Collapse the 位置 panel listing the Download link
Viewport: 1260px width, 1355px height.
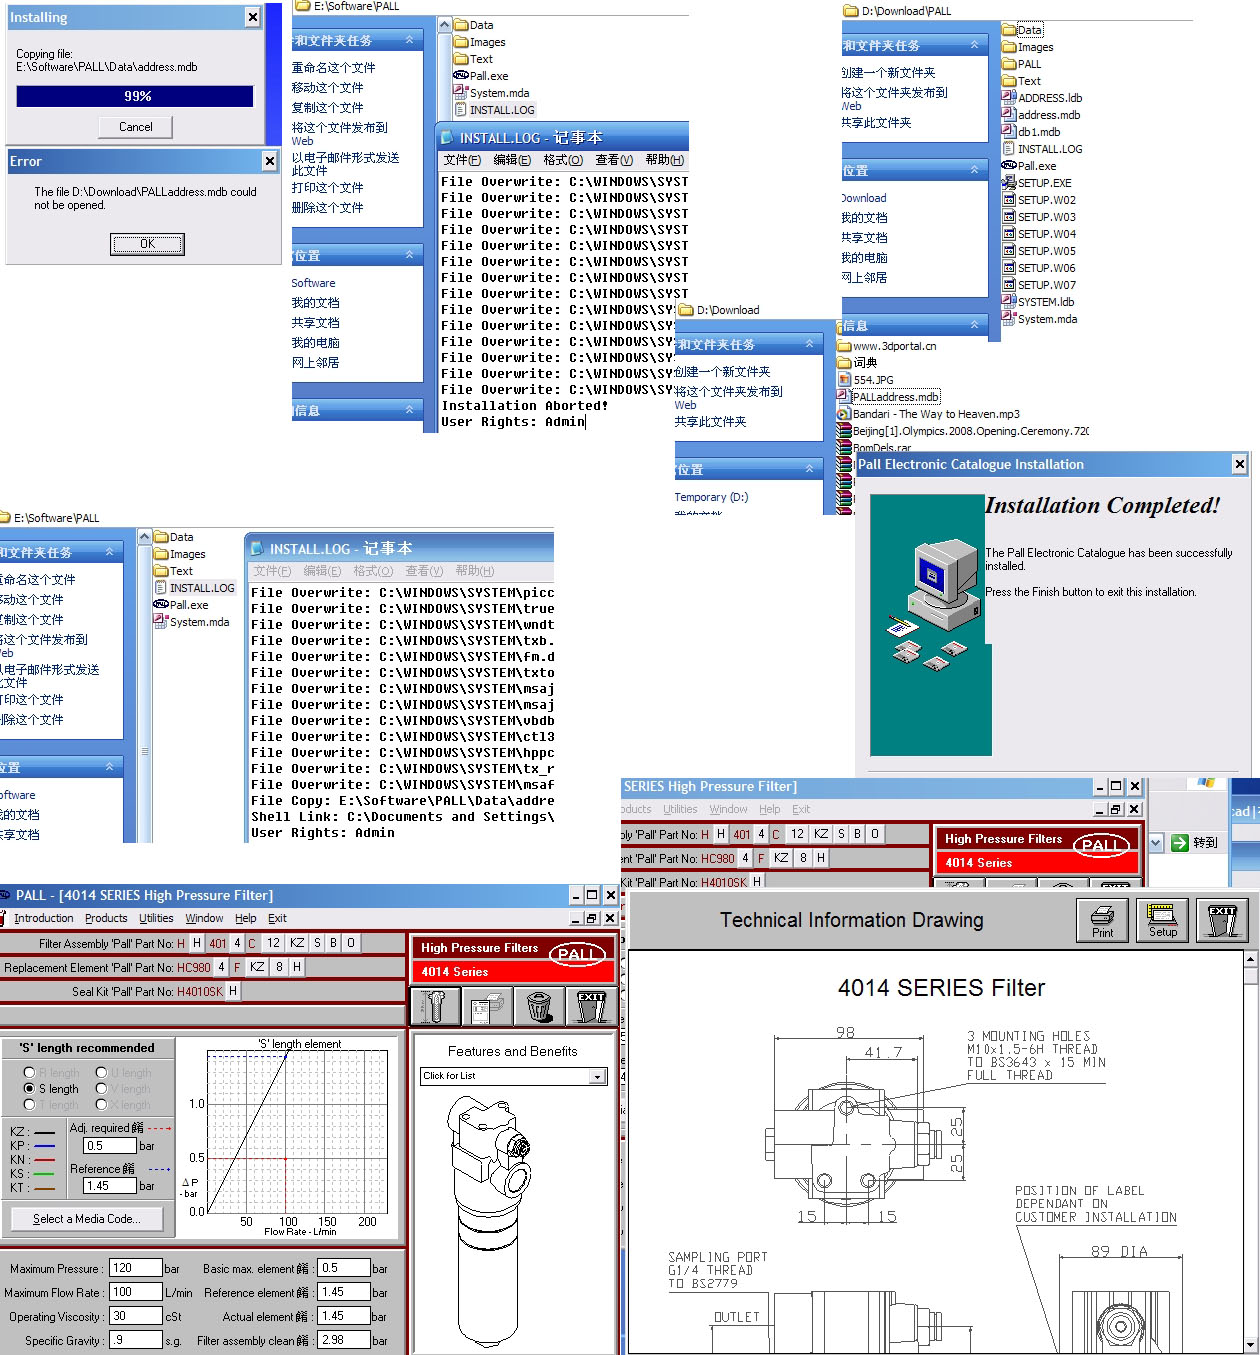pyautogui.click(x=975, y=170)
